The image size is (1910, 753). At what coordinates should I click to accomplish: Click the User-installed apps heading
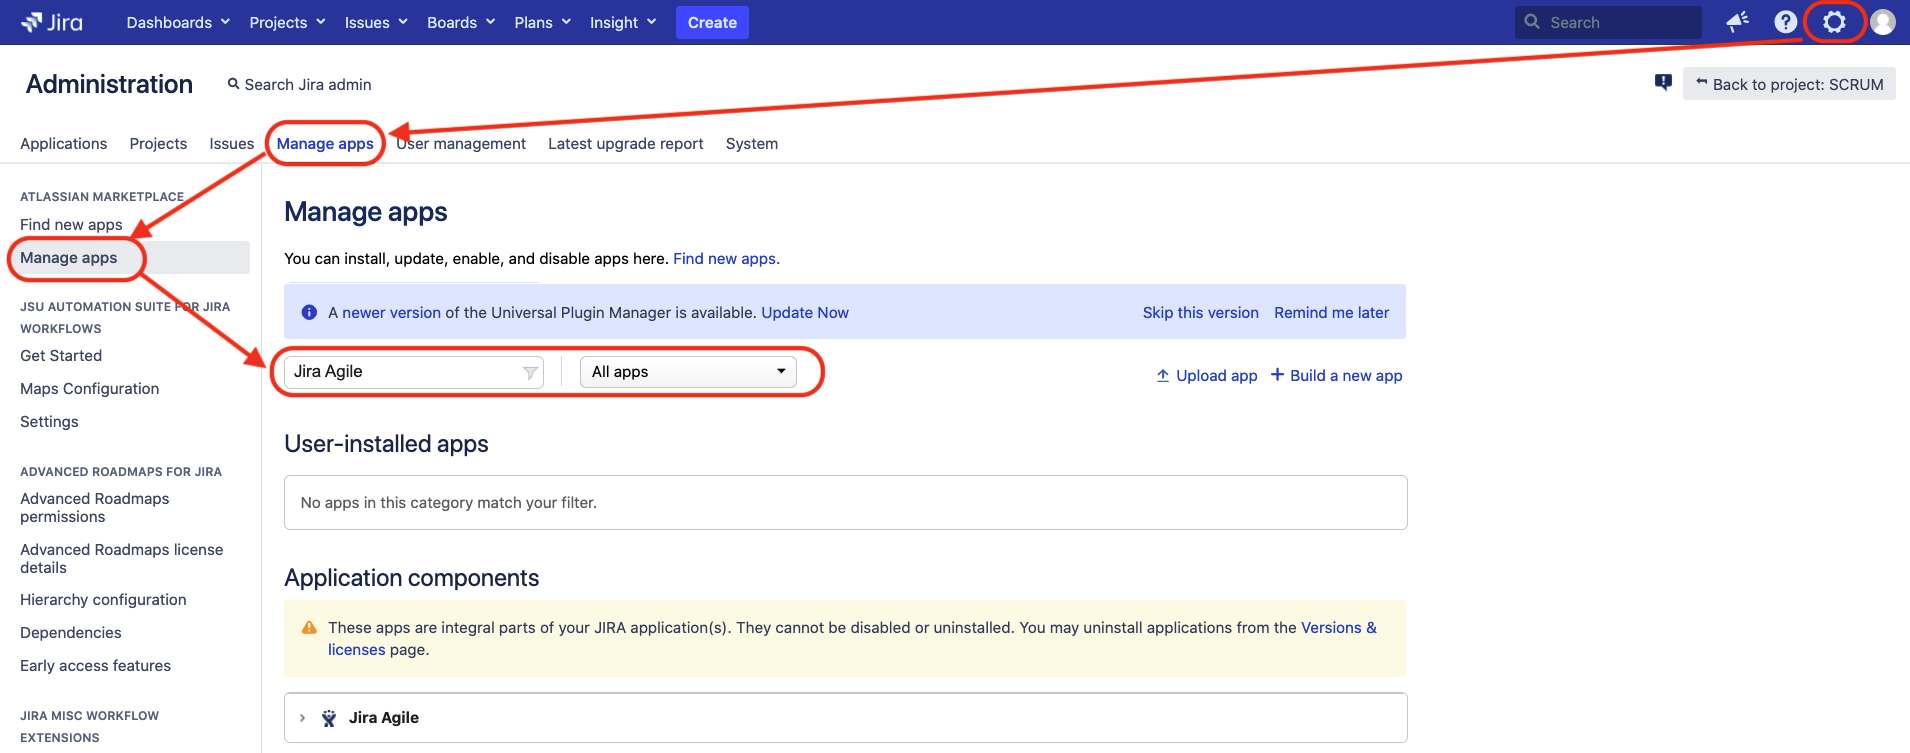click(x=386, y=444)
